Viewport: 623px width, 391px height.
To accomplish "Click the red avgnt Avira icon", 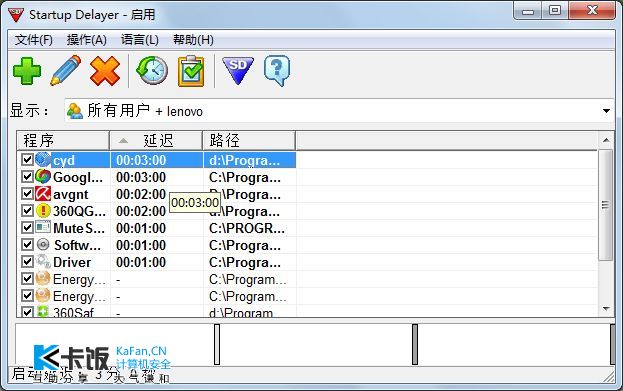I will (43, 194).
